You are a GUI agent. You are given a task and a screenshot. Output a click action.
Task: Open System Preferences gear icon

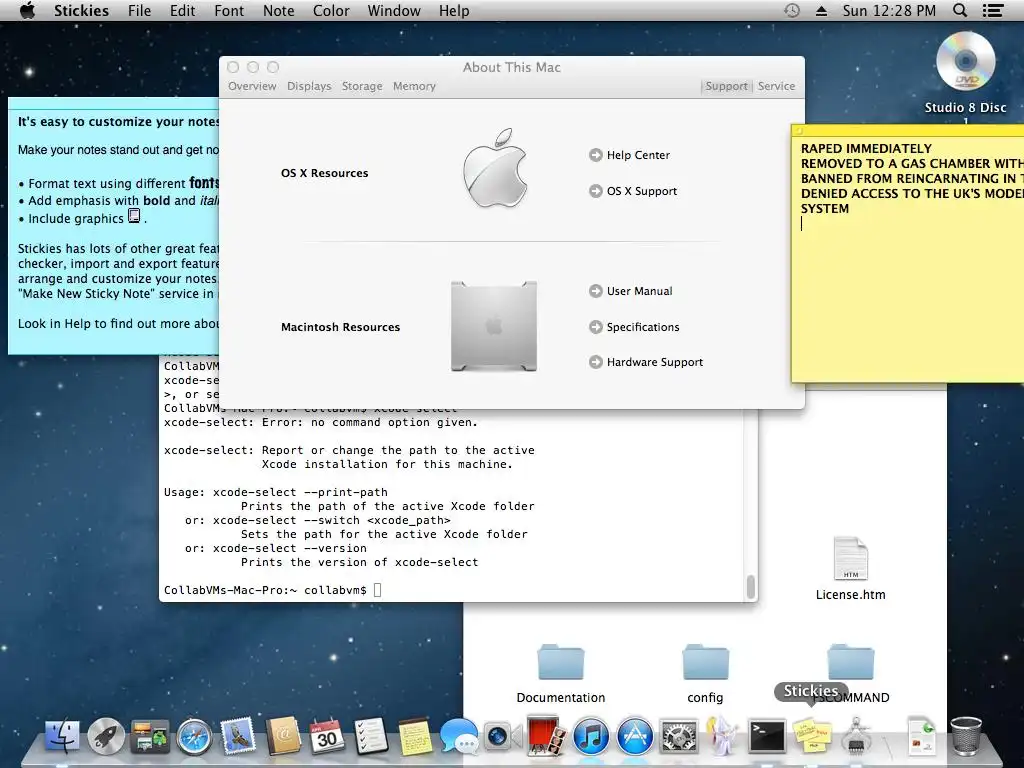[x=679, y=737]
